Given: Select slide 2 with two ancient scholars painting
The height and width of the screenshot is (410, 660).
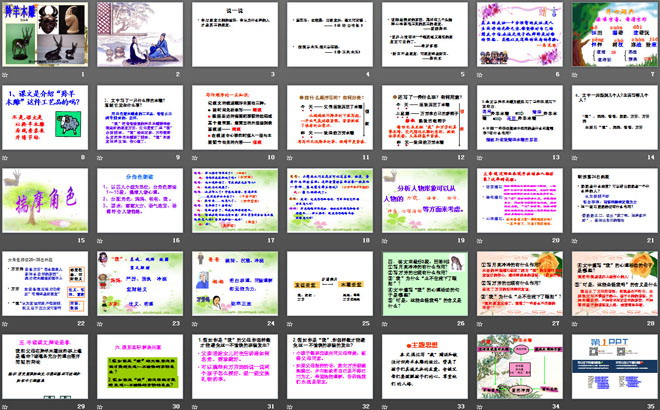Looking at the screenshot, I should [x=140, y=34].
